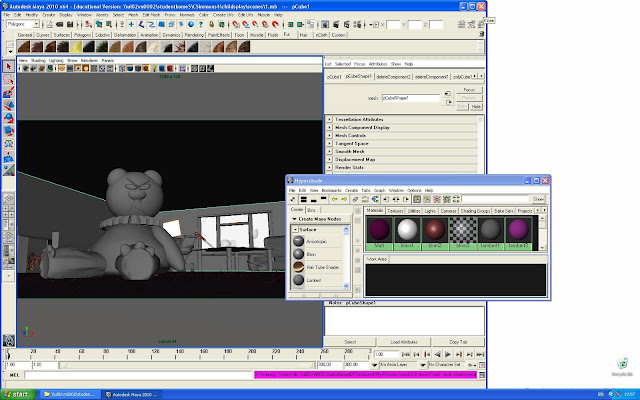The height and width of the screenshot is (400, 640).
Task: Select the Paint Selection tool
Action: 9,92
